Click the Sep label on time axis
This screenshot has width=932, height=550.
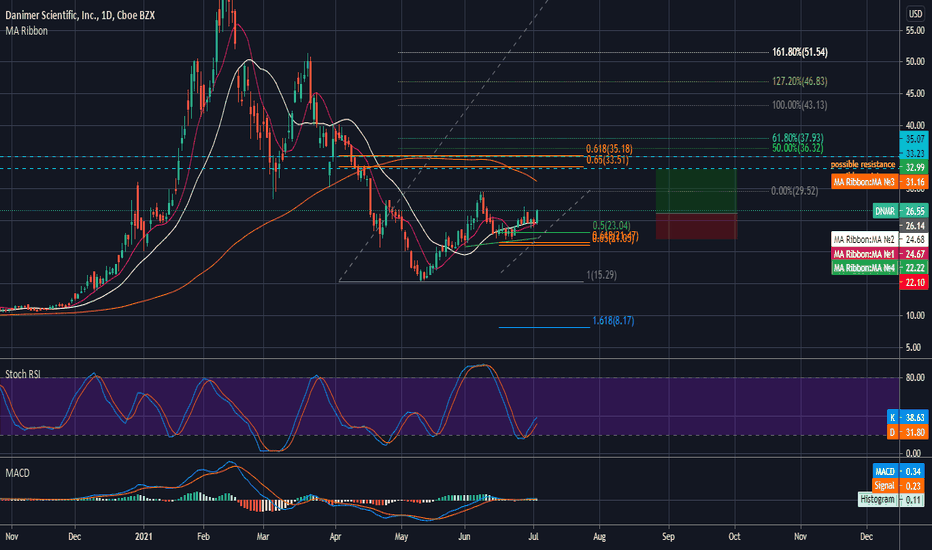point(669,536)
